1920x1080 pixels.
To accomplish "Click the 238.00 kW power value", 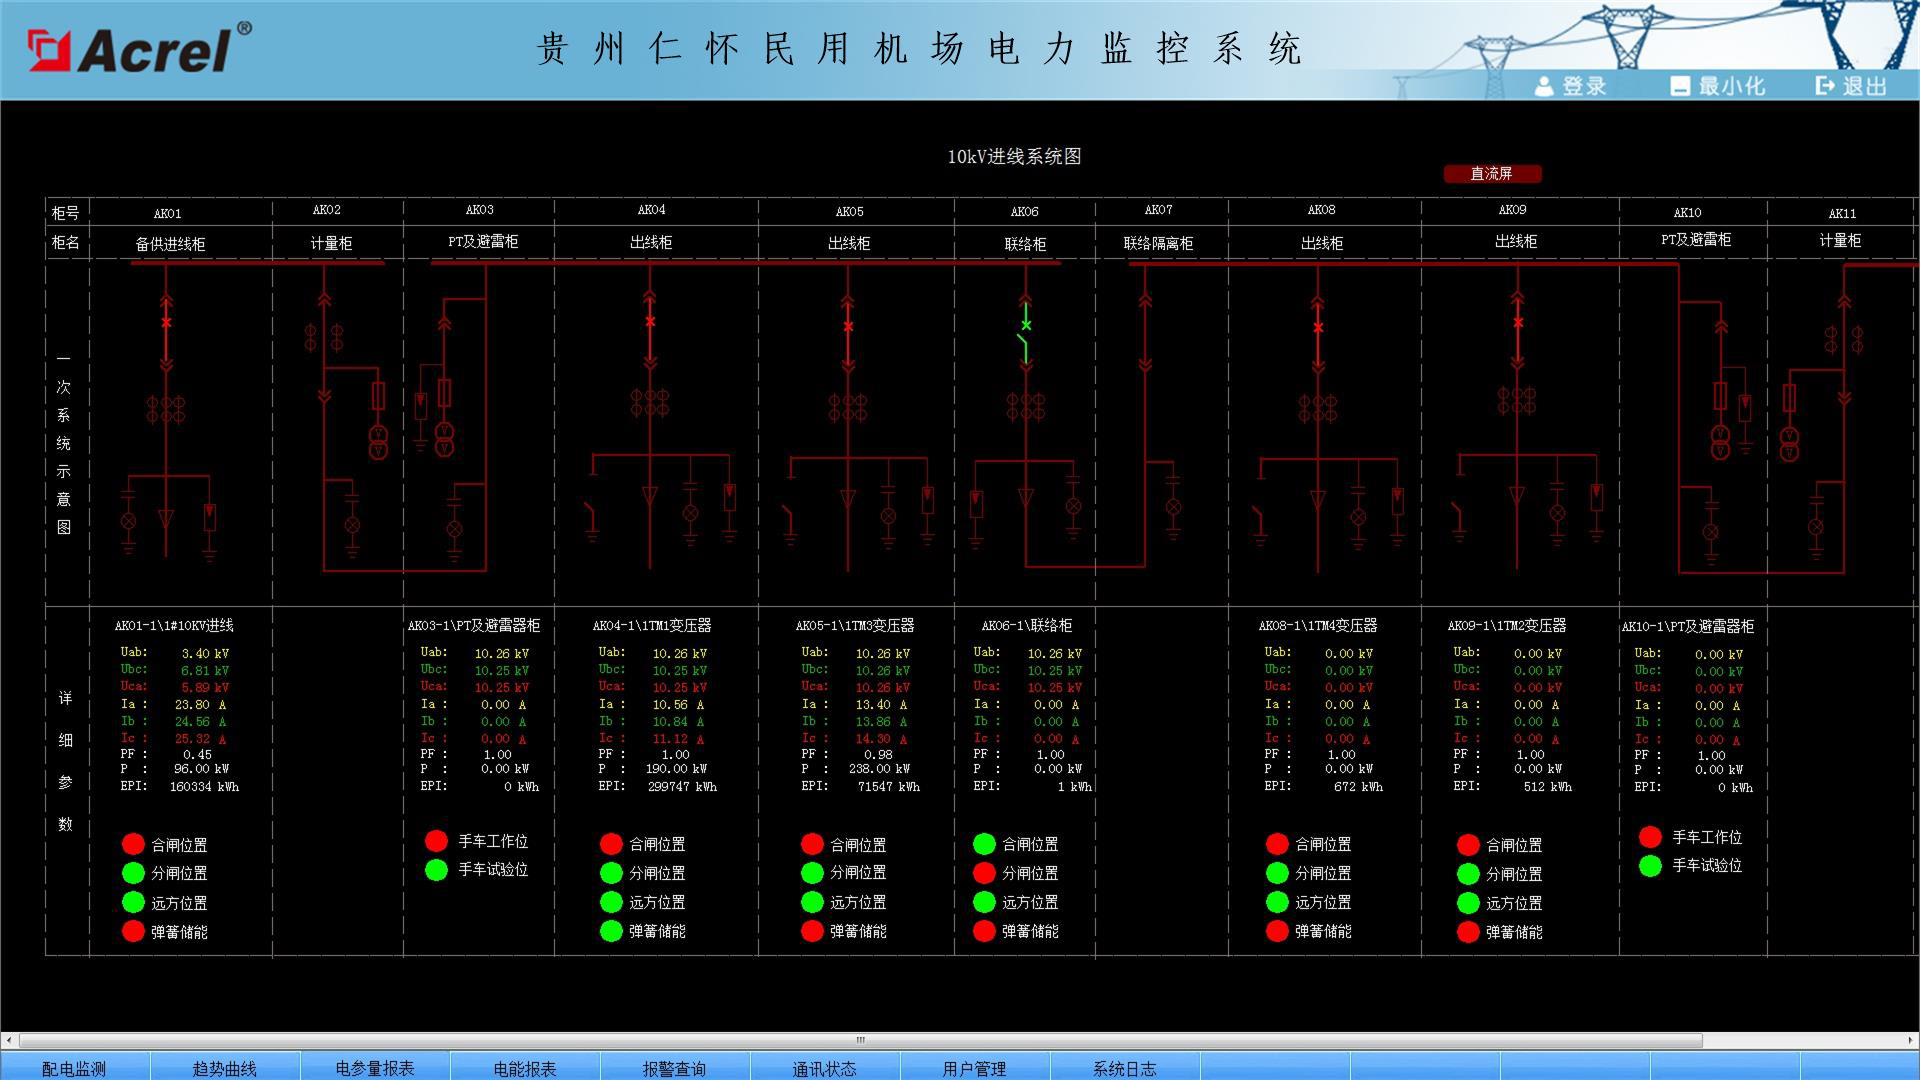I will [879, 769].
